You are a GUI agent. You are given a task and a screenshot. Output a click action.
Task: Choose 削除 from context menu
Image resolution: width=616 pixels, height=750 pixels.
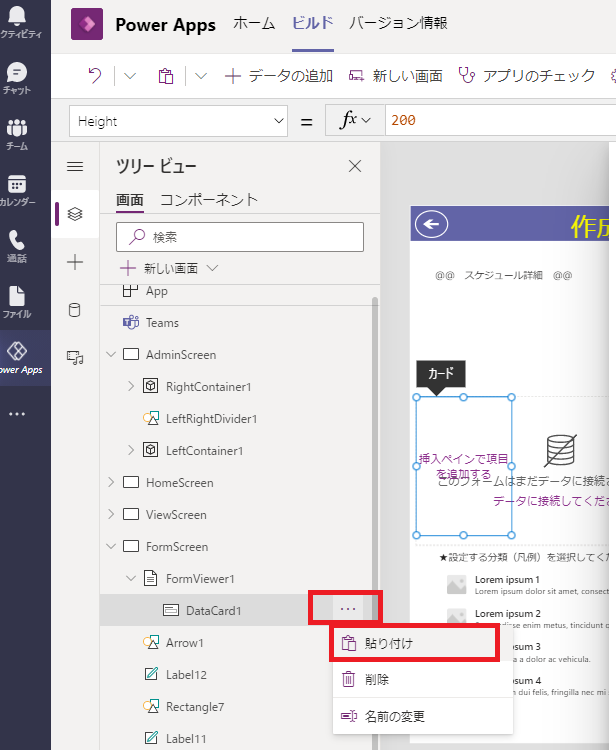click(423, 679)
